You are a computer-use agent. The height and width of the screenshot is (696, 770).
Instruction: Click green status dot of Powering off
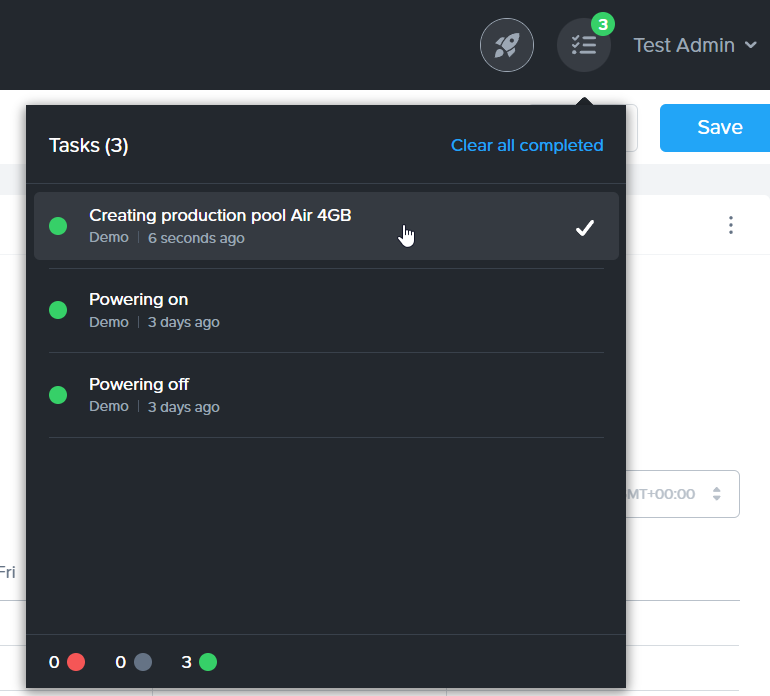point(58,394)
